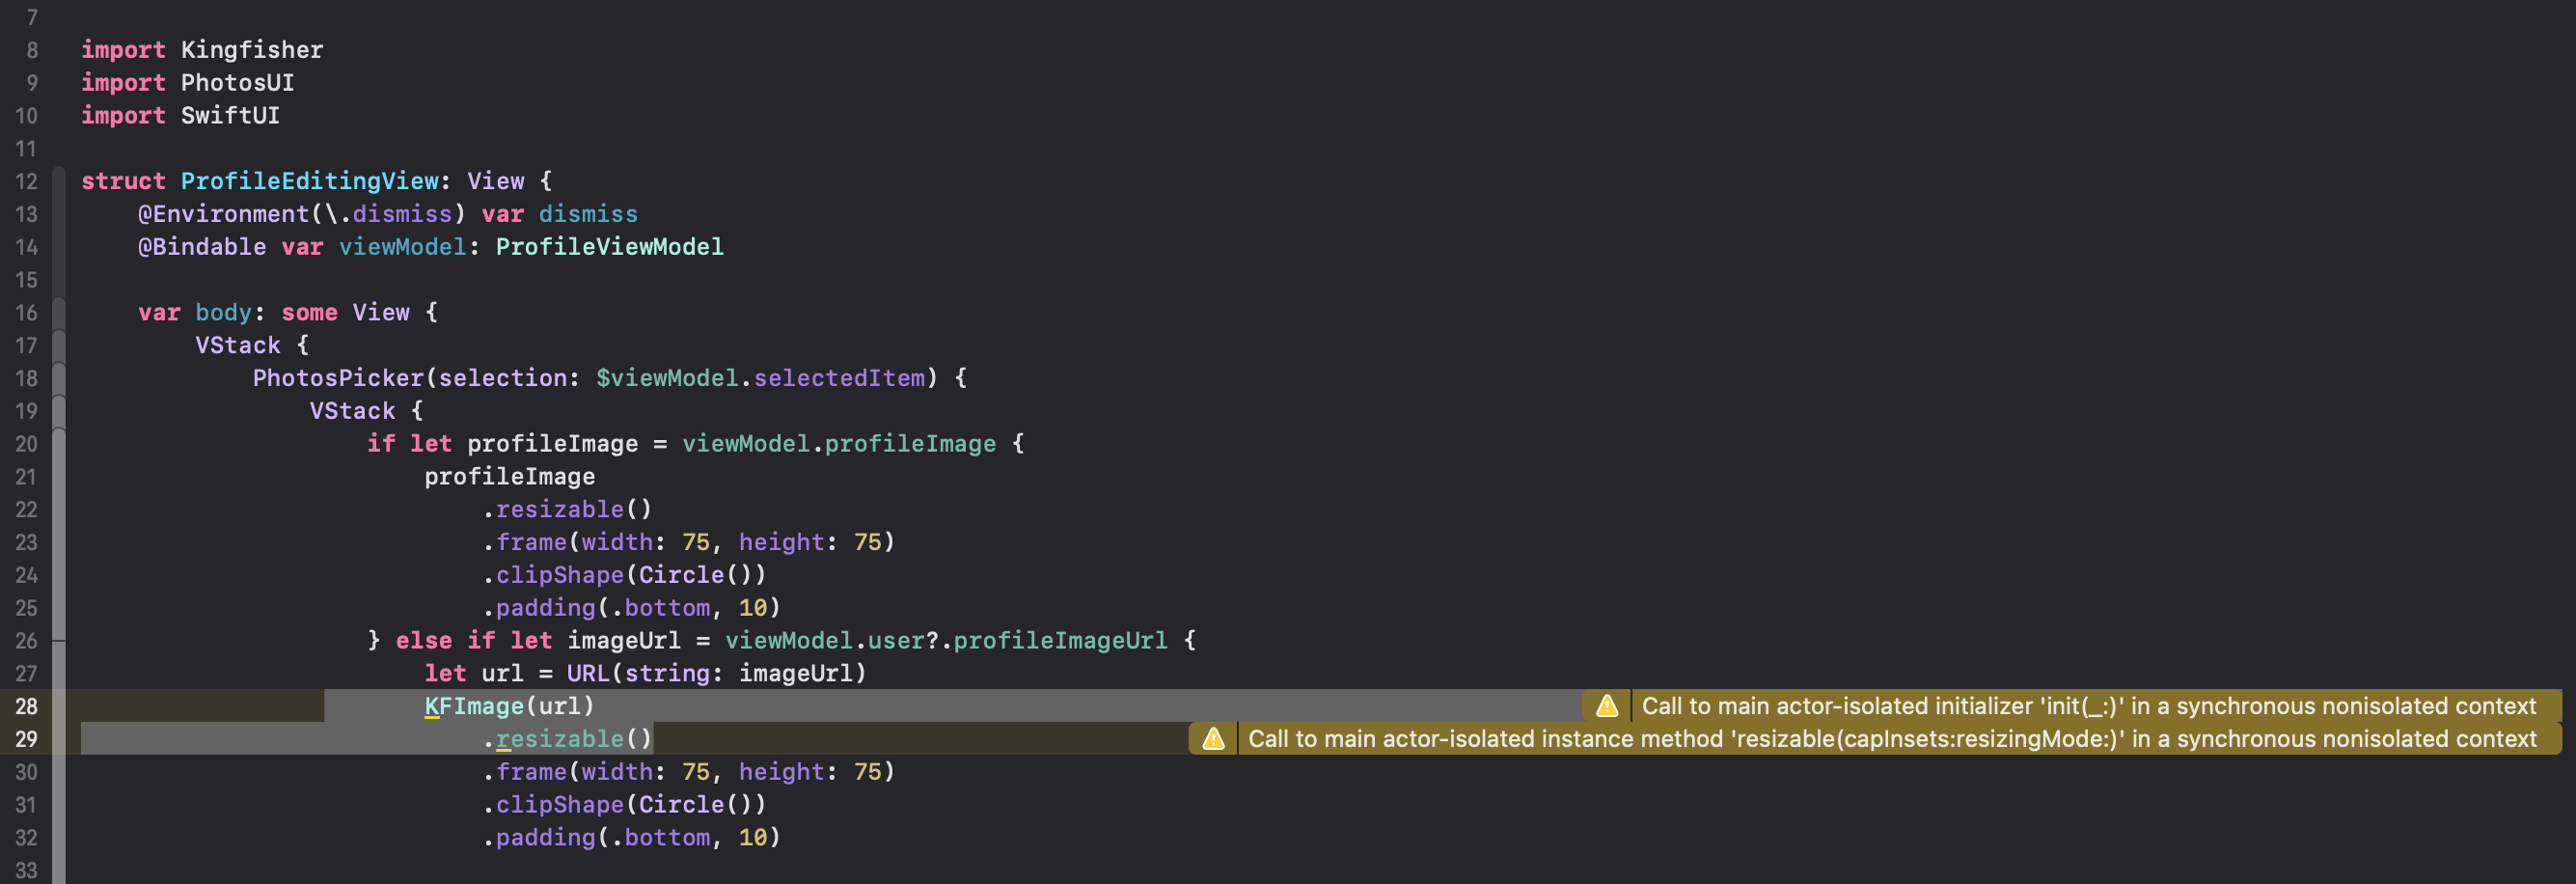This screenshot has width=2576, height=884.
Task: Click the ".padding" modifier on line 32
Action: tap(539, 838)
